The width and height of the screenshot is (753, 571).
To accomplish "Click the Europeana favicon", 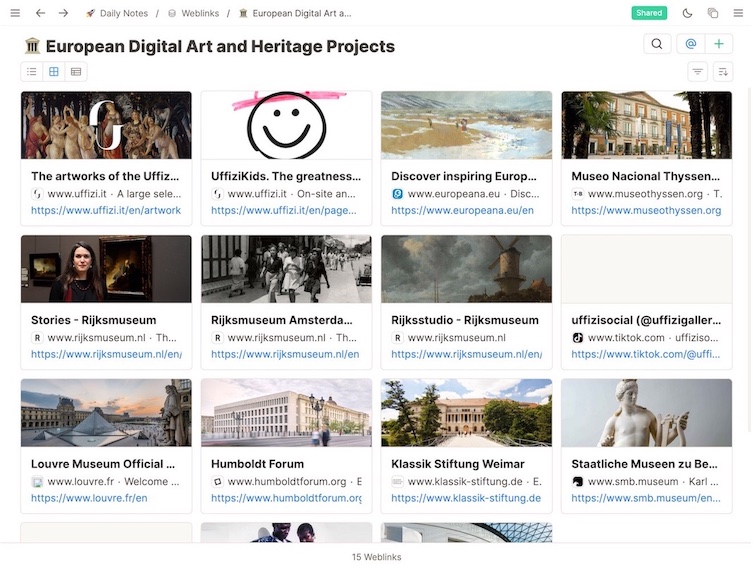I will (398, 194).
